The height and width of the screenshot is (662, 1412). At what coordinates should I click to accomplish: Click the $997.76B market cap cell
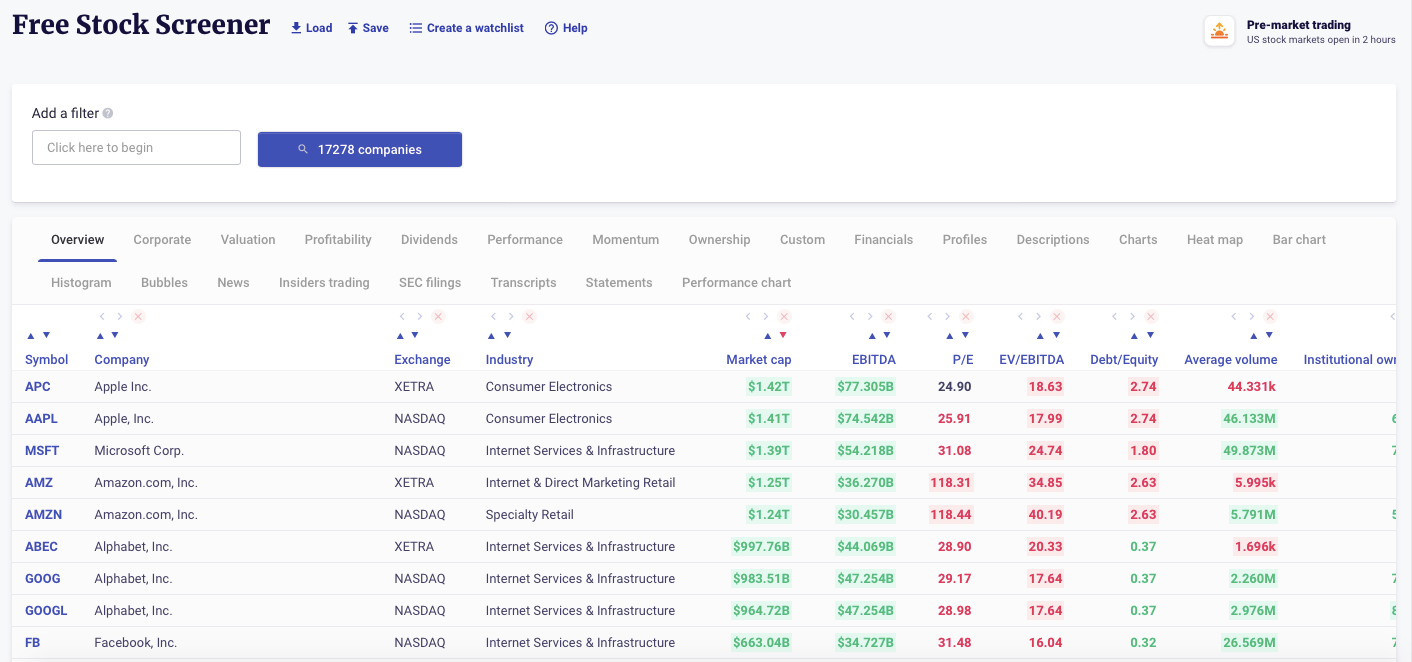pyautogui.click(x=761, y=547)
